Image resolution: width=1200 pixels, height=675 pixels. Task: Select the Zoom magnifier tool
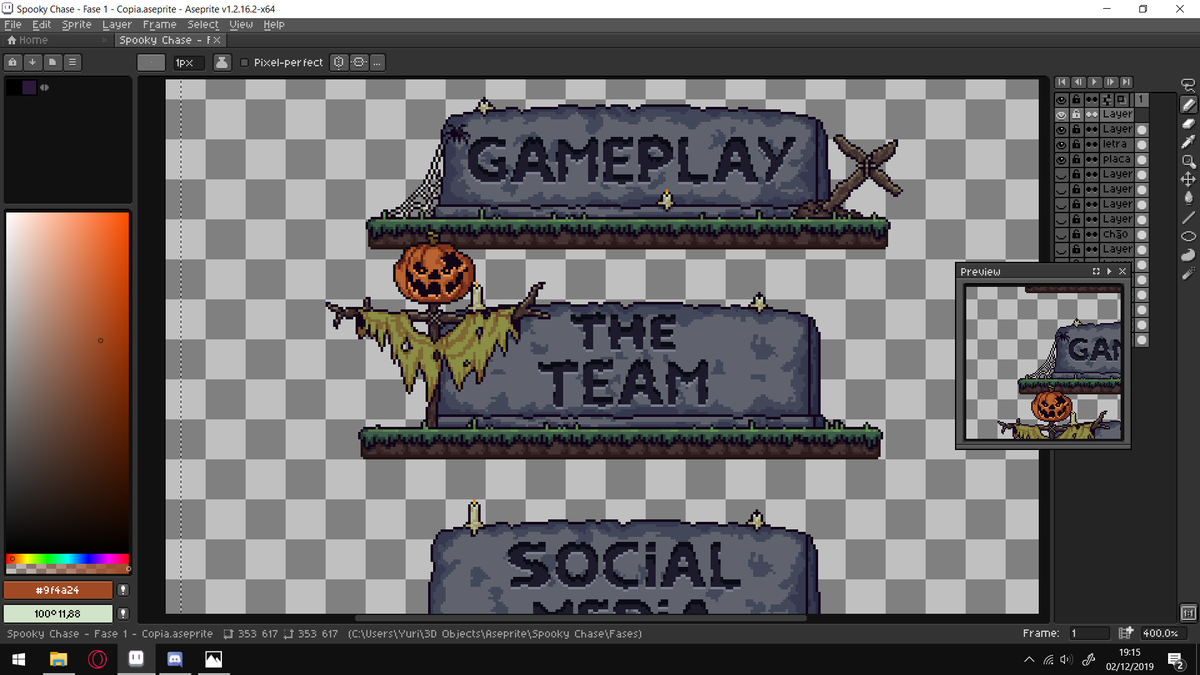point(1188,161)
